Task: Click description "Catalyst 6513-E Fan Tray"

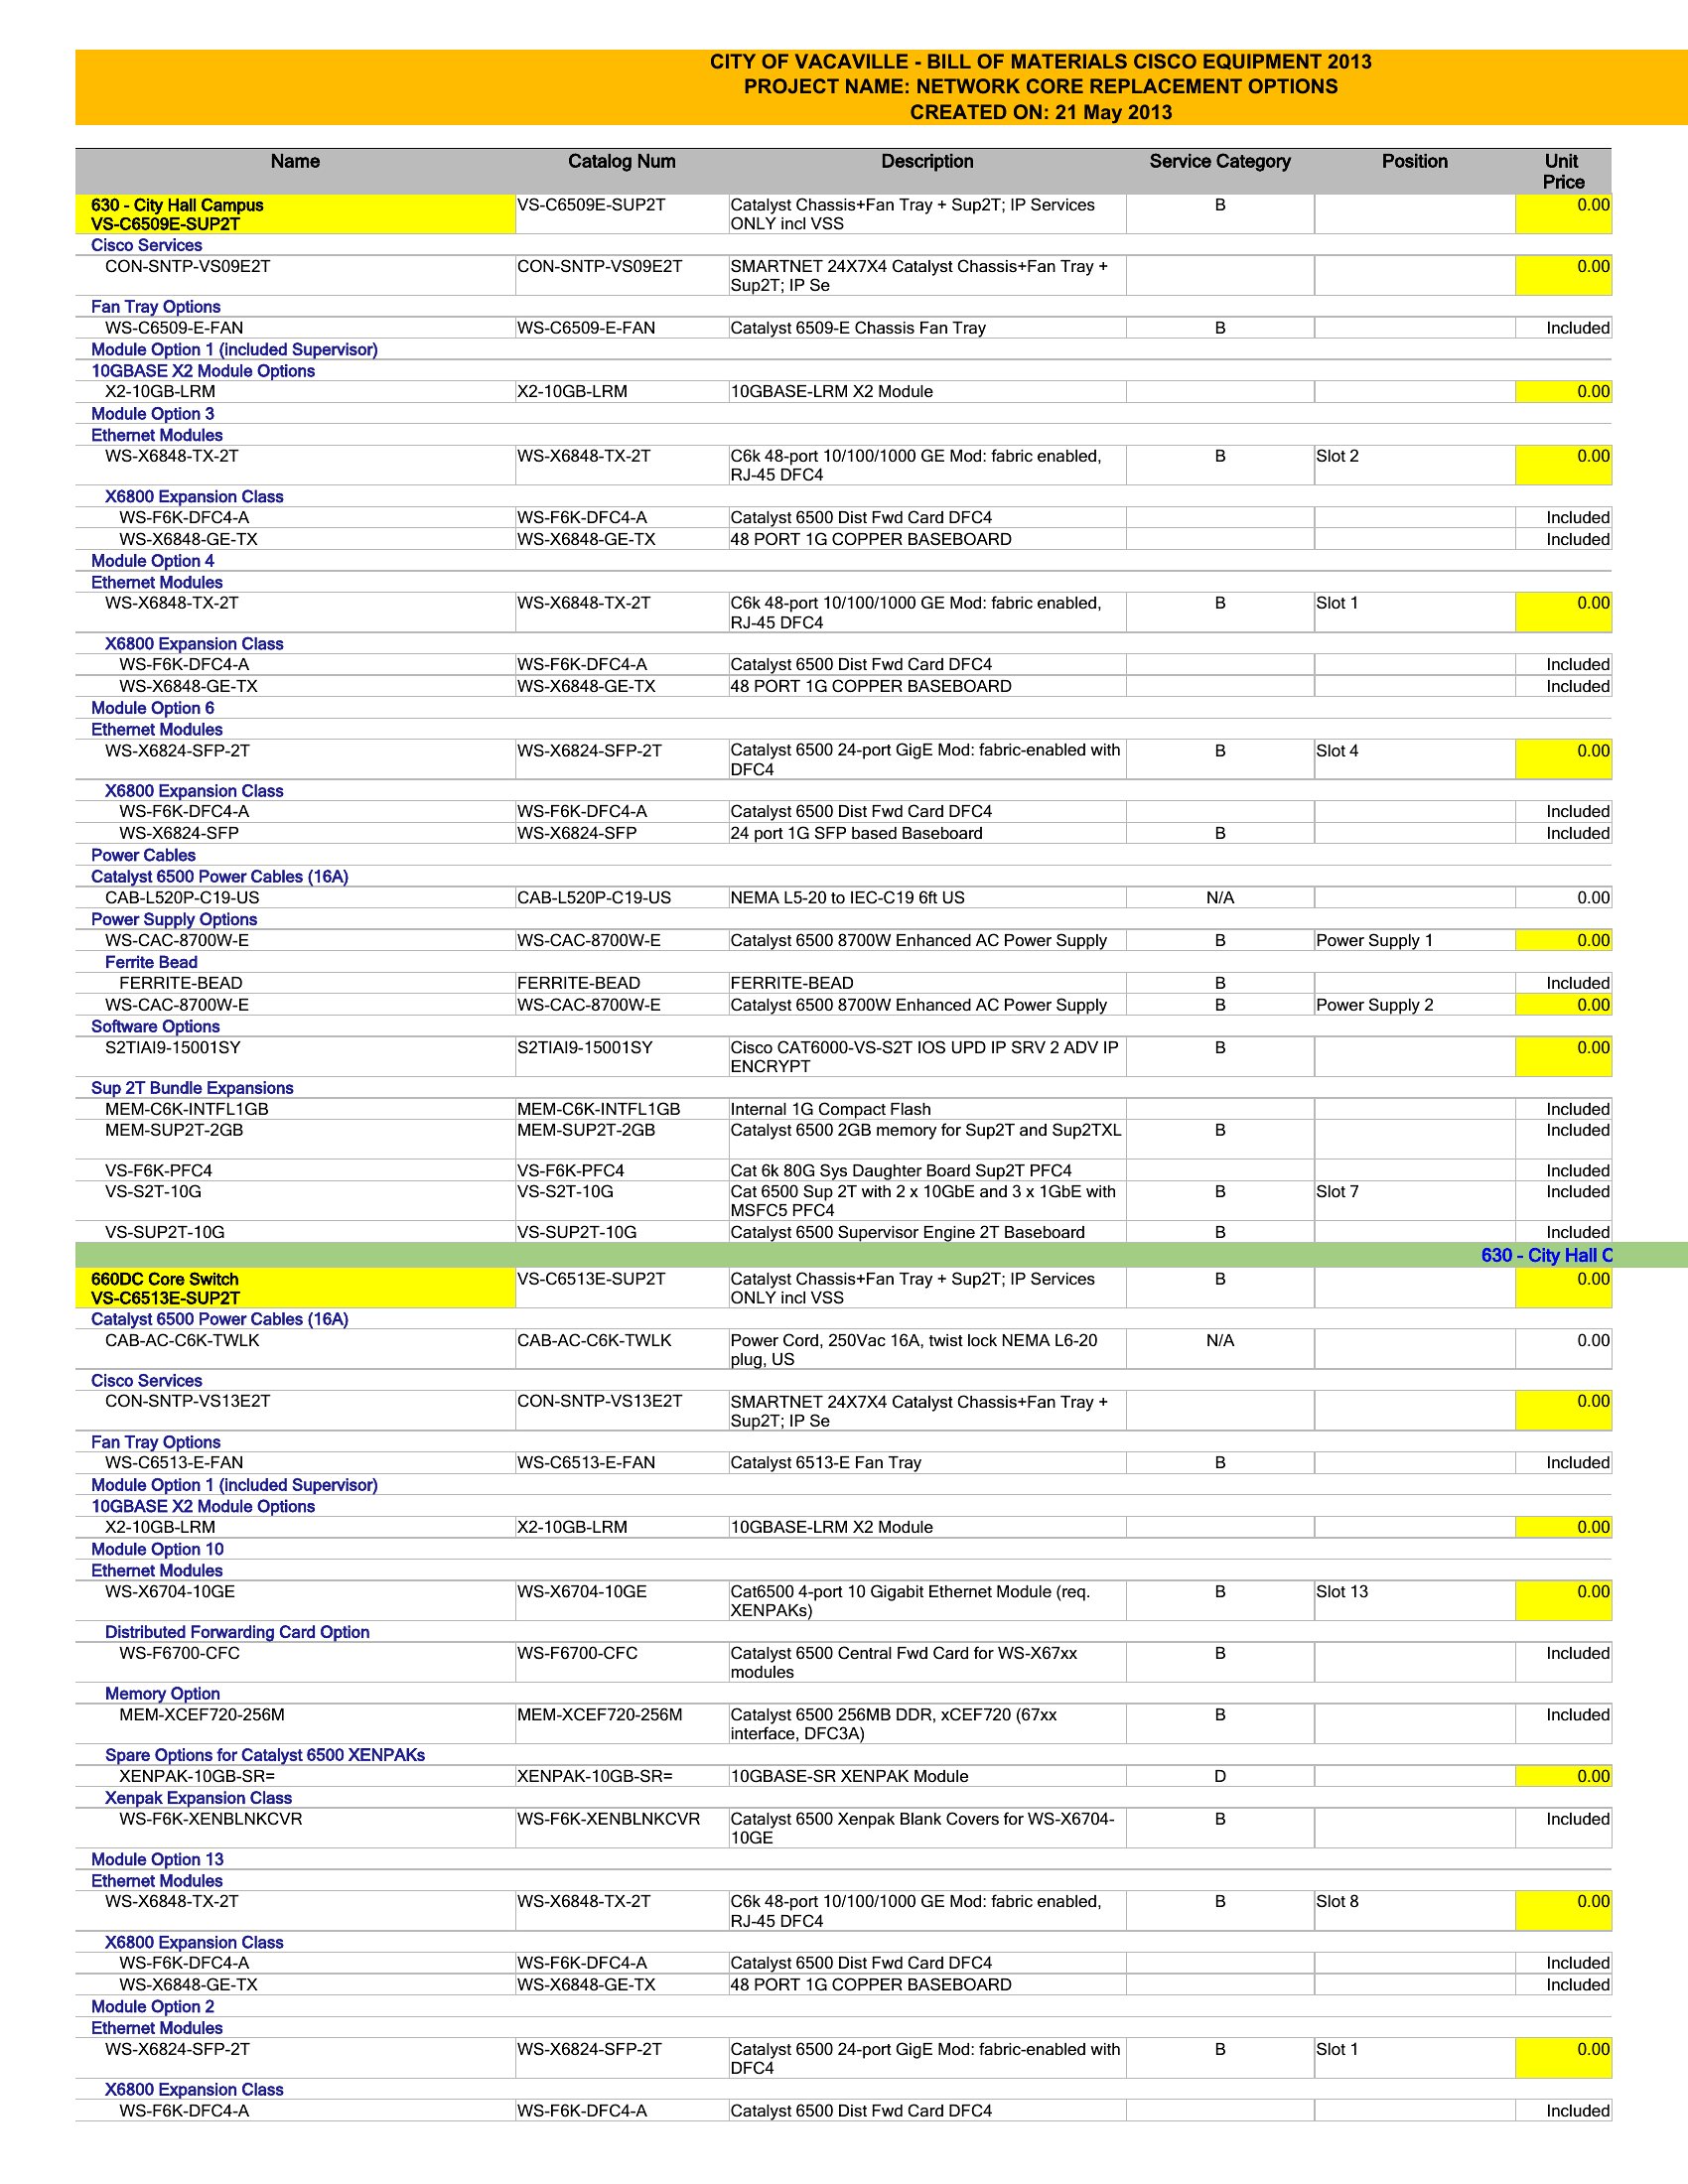Action: (x=825, y=1463)
